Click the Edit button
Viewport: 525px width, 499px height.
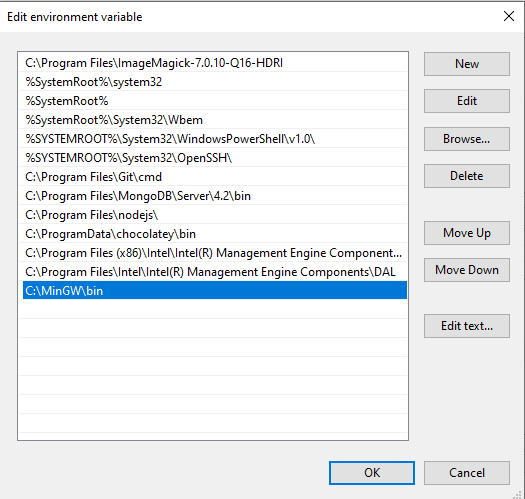[467, 101]
